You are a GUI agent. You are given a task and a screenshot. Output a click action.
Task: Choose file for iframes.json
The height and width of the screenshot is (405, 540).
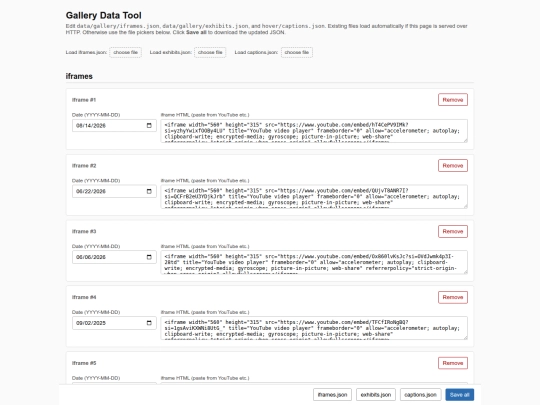(x=125, y=52)
